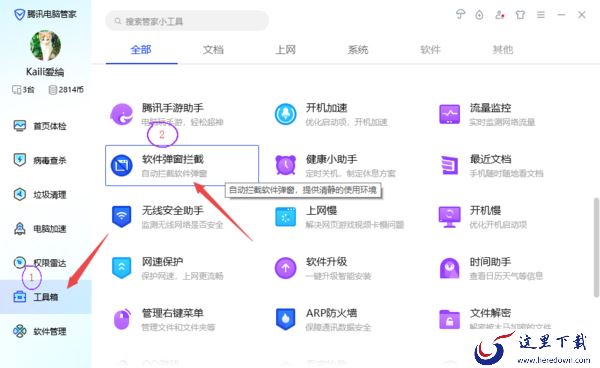Click the 开机加速 rocket icon
The image size is (600, 368).
pos(285,114)
